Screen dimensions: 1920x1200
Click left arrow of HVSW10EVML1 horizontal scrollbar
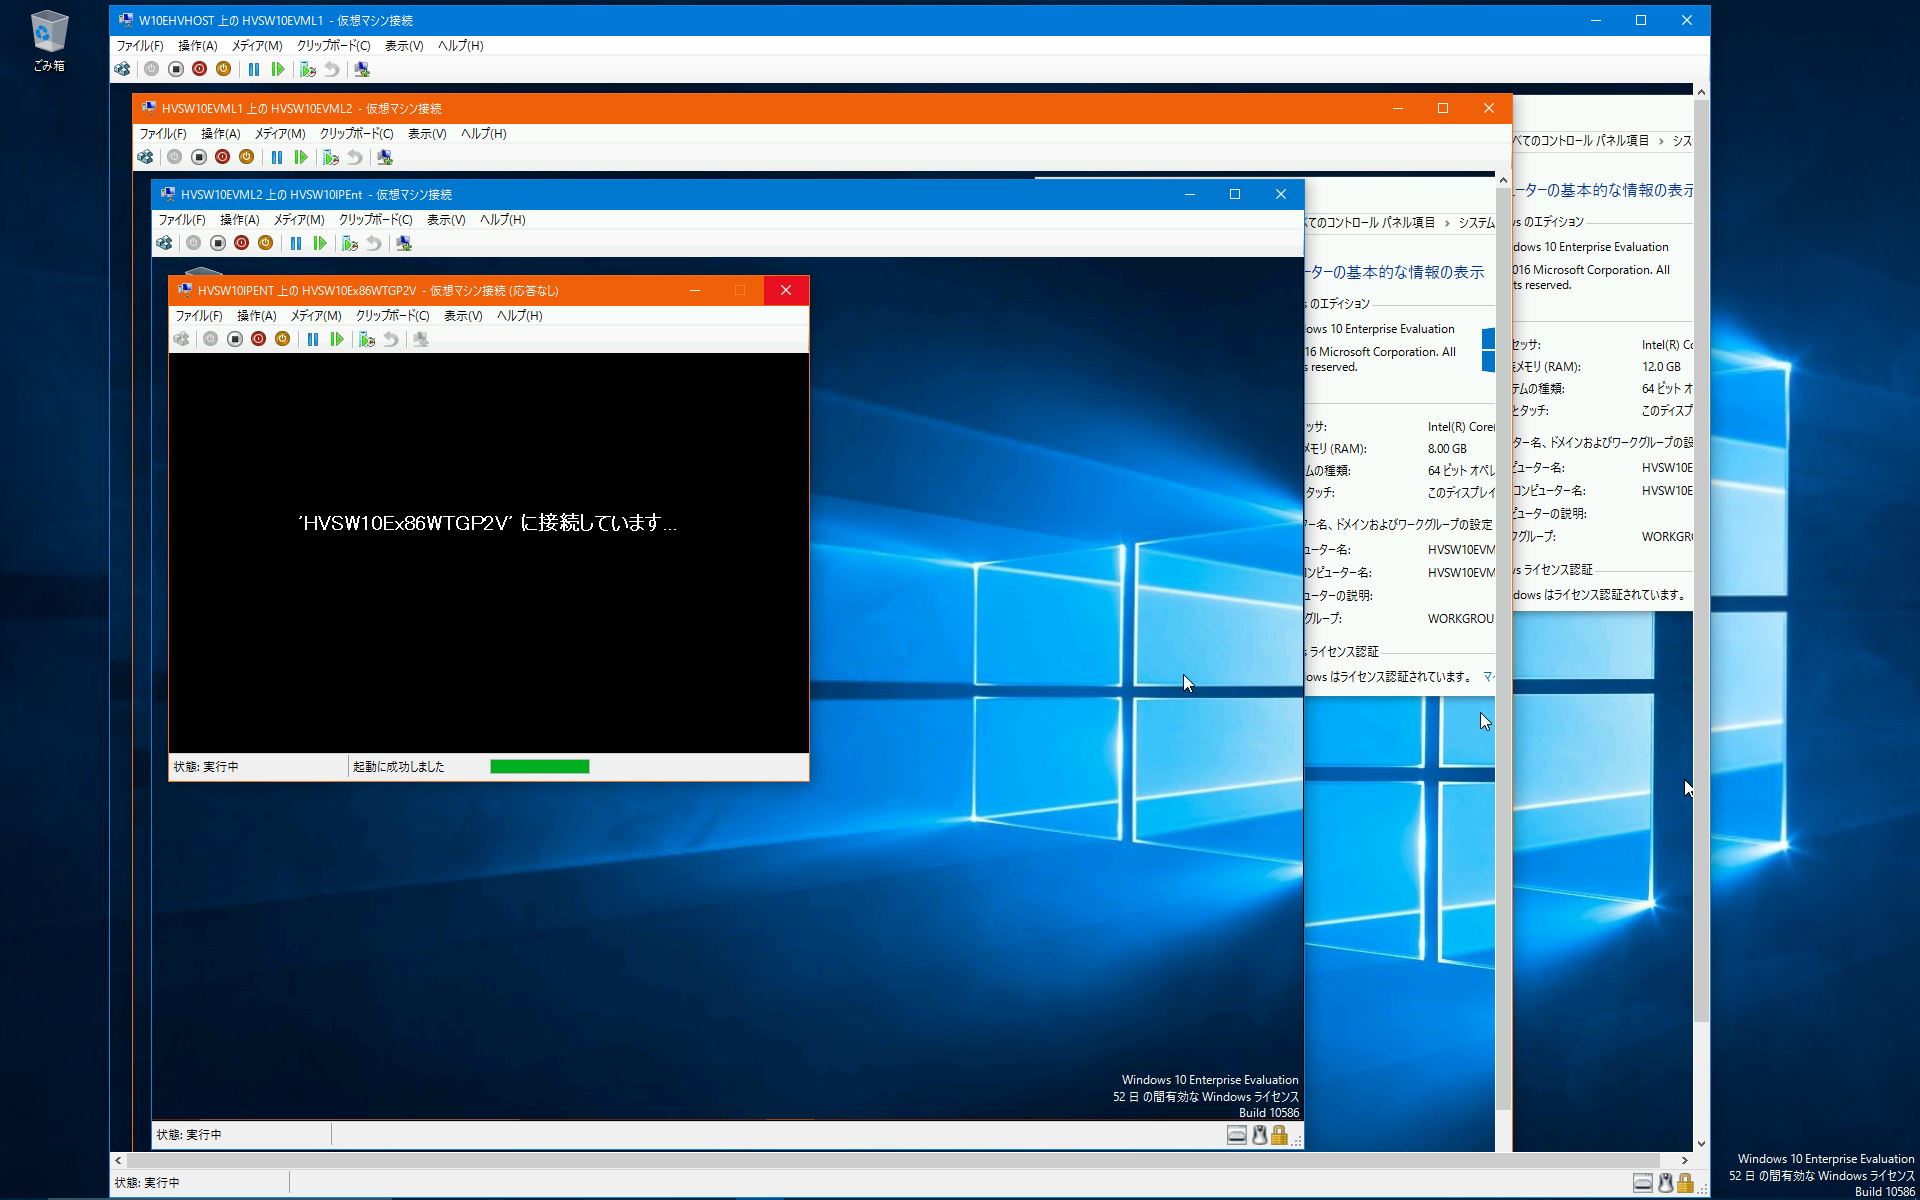click(118, 1161)
